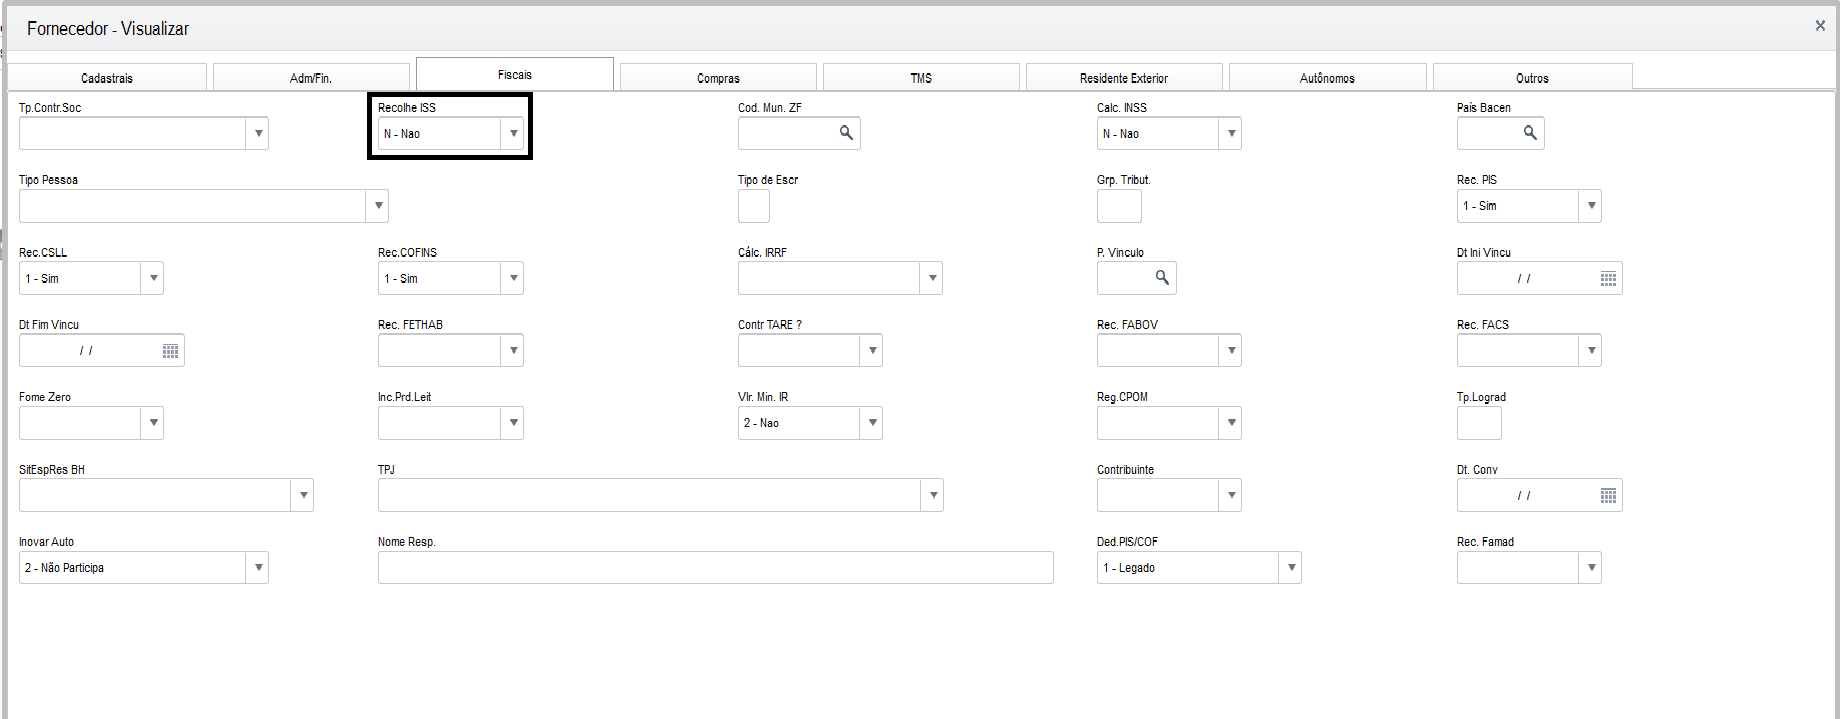The width and height of the screenshot is (1840, 719).
Task: Open the Compras tab
Action: tap(718, 78)
